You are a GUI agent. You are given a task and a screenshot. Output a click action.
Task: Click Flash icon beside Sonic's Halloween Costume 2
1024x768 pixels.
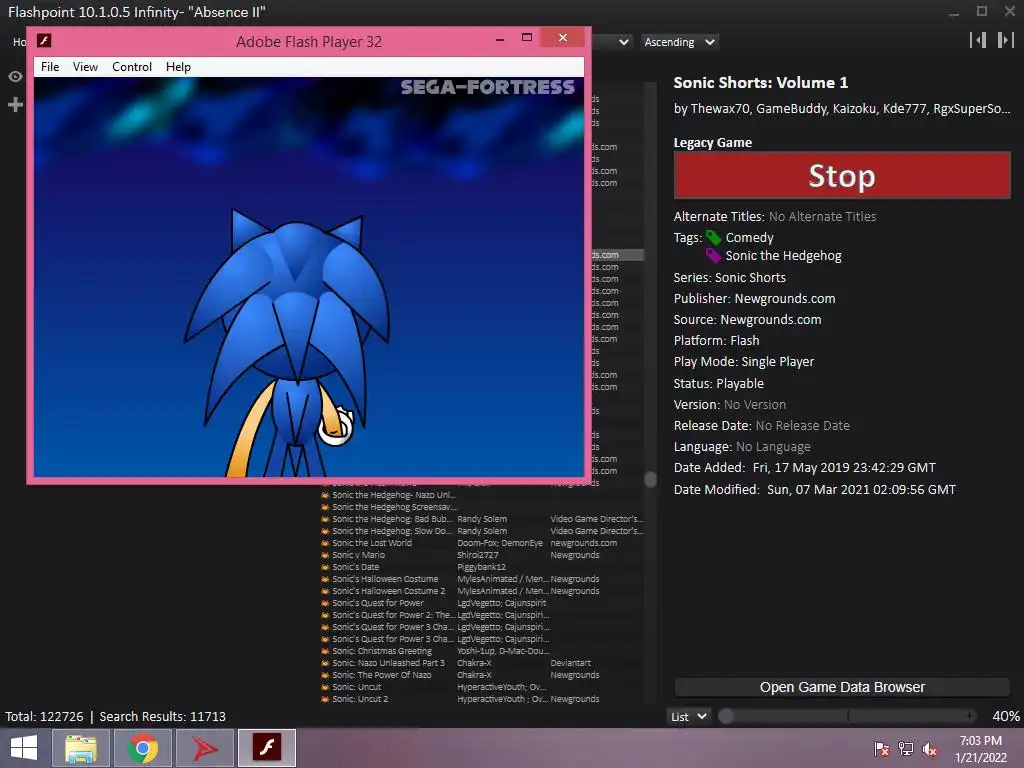(325, 591)
